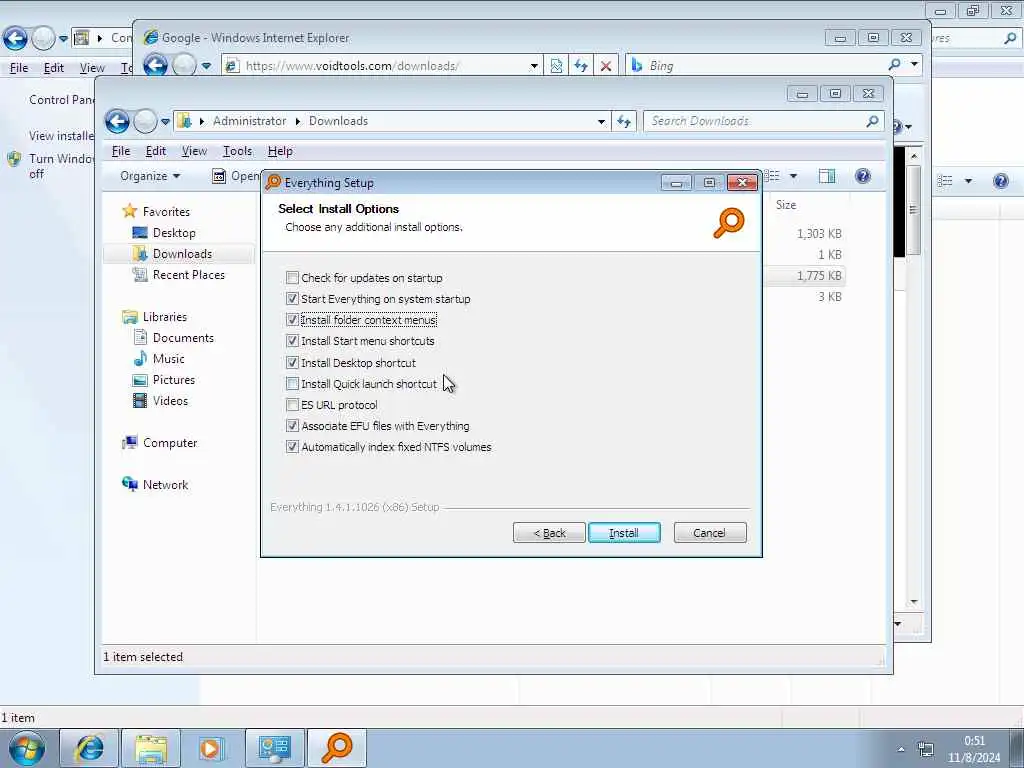
Task: Open Internet Explorer address dropdown arrow
Action: pyautogui.click(x=534, y=65)
